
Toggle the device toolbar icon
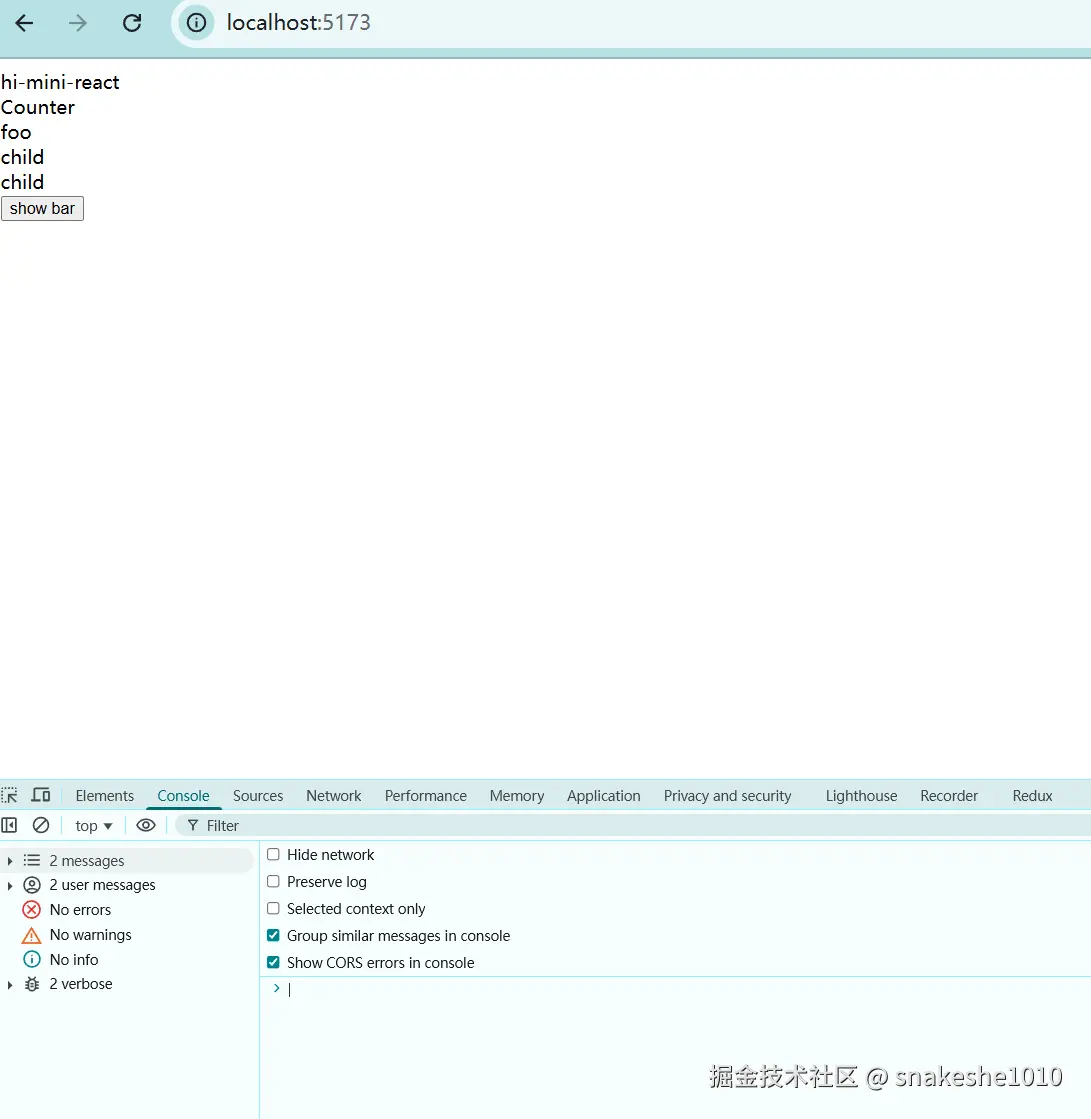tap(41, 795)
